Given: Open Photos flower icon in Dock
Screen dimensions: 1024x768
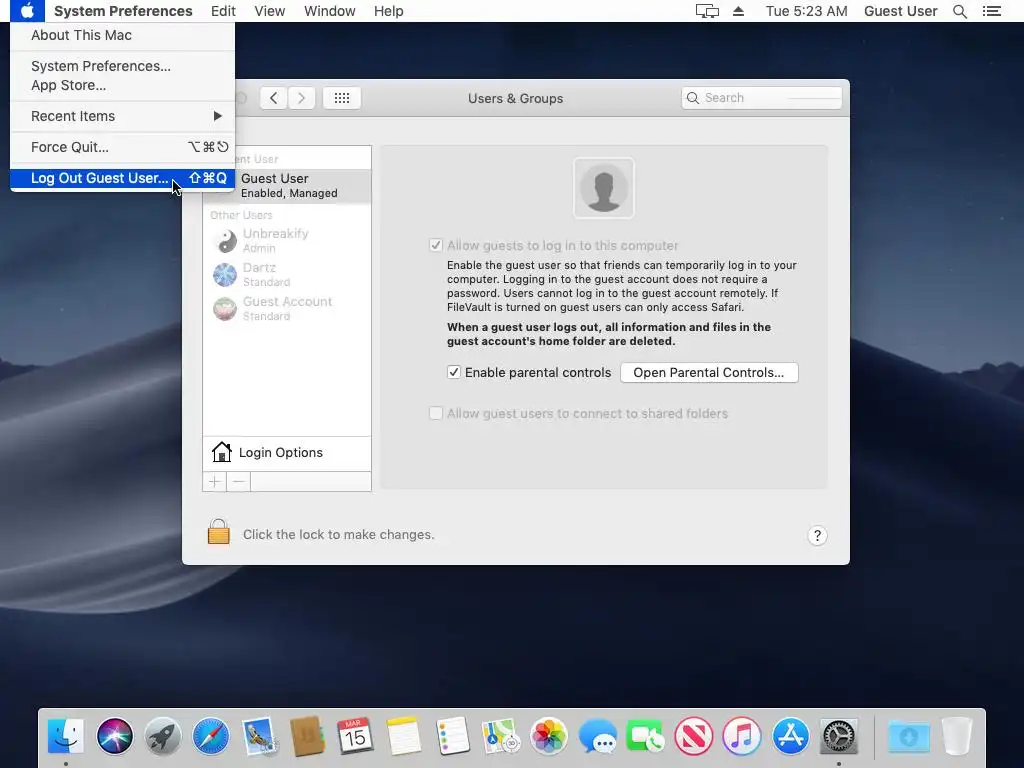Looking at the screenshot, I should click(x=549, y=736).
